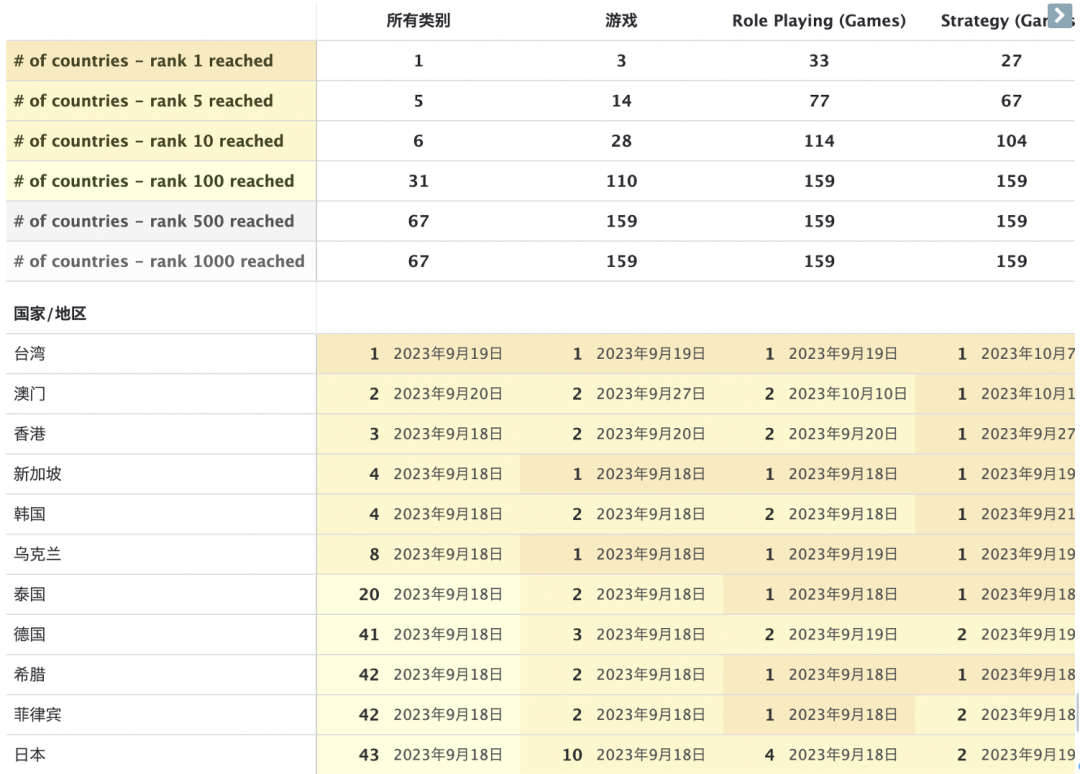Select the 'rank 1 reached' row label
The width and height of the screenshot is (1080, 774).
[143, 61]
